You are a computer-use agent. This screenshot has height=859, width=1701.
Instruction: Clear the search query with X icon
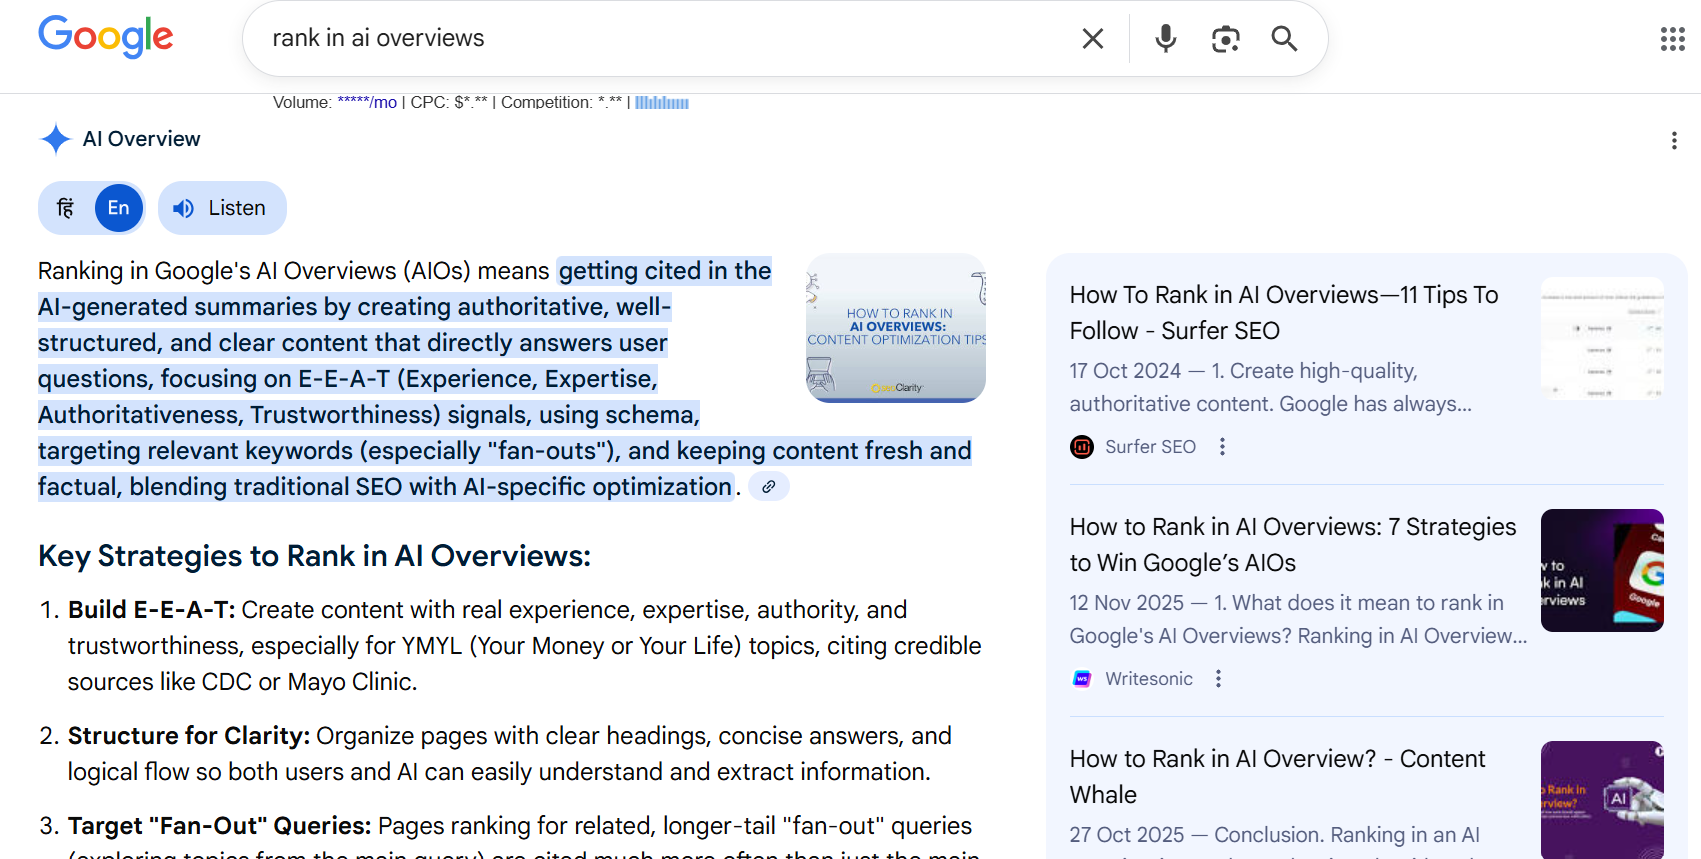(1093, 39)
